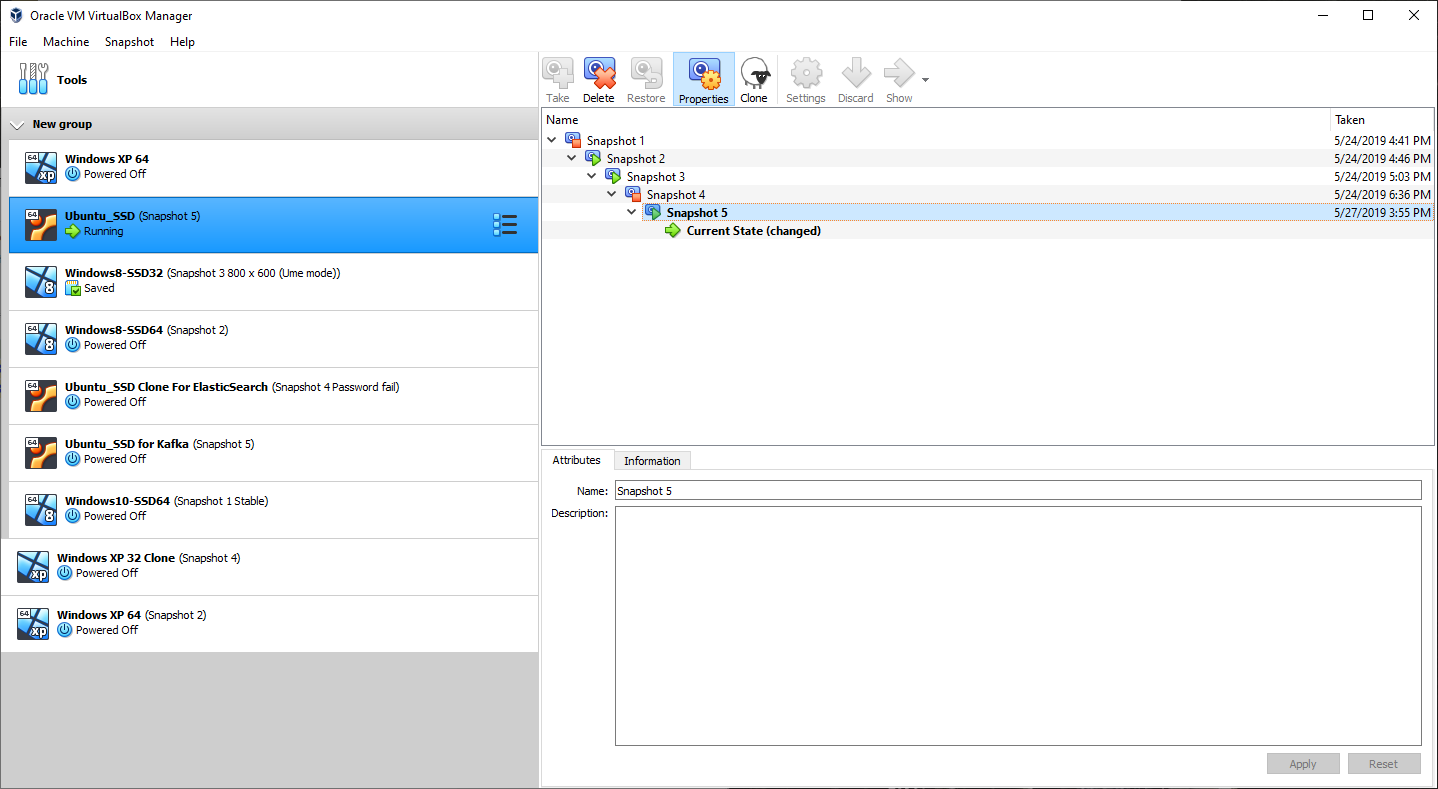Viewport: 1438px width, 789px height.
Task: Collapse the Snapshot 4 tree node
Action: (x=612, y=194)
